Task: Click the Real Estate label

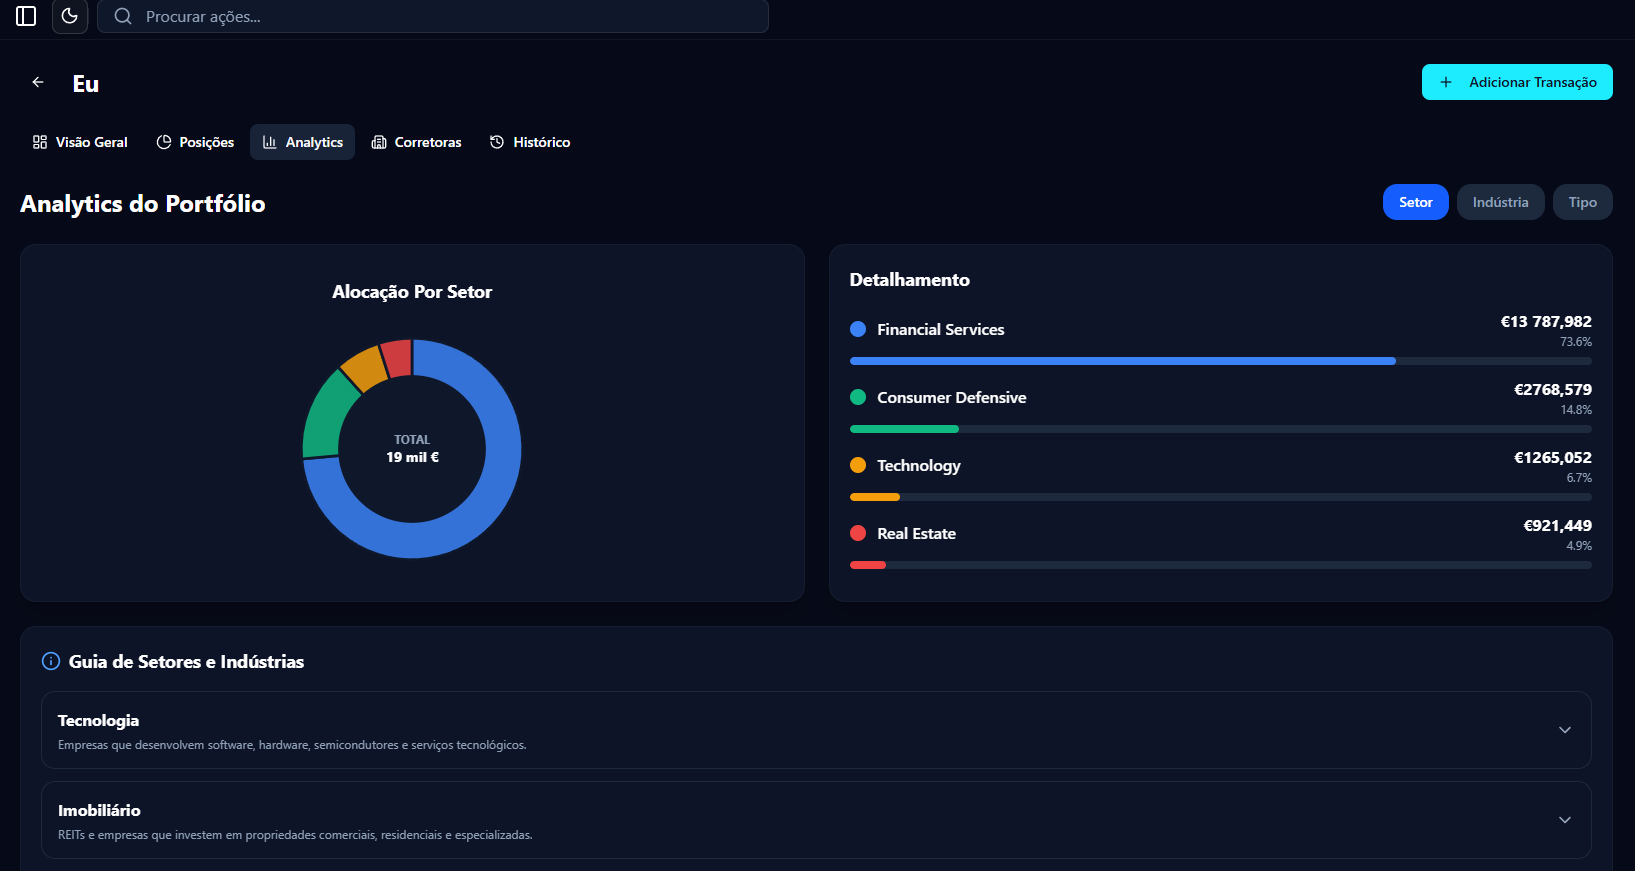Action: click(917, 533)
